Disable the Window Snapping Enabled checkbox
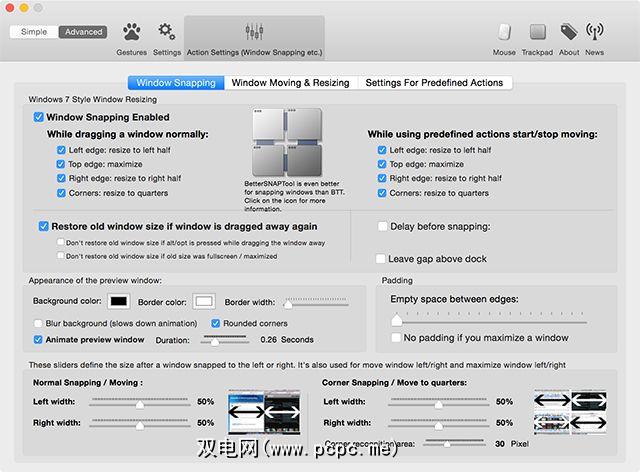 (x=39, y=118)
